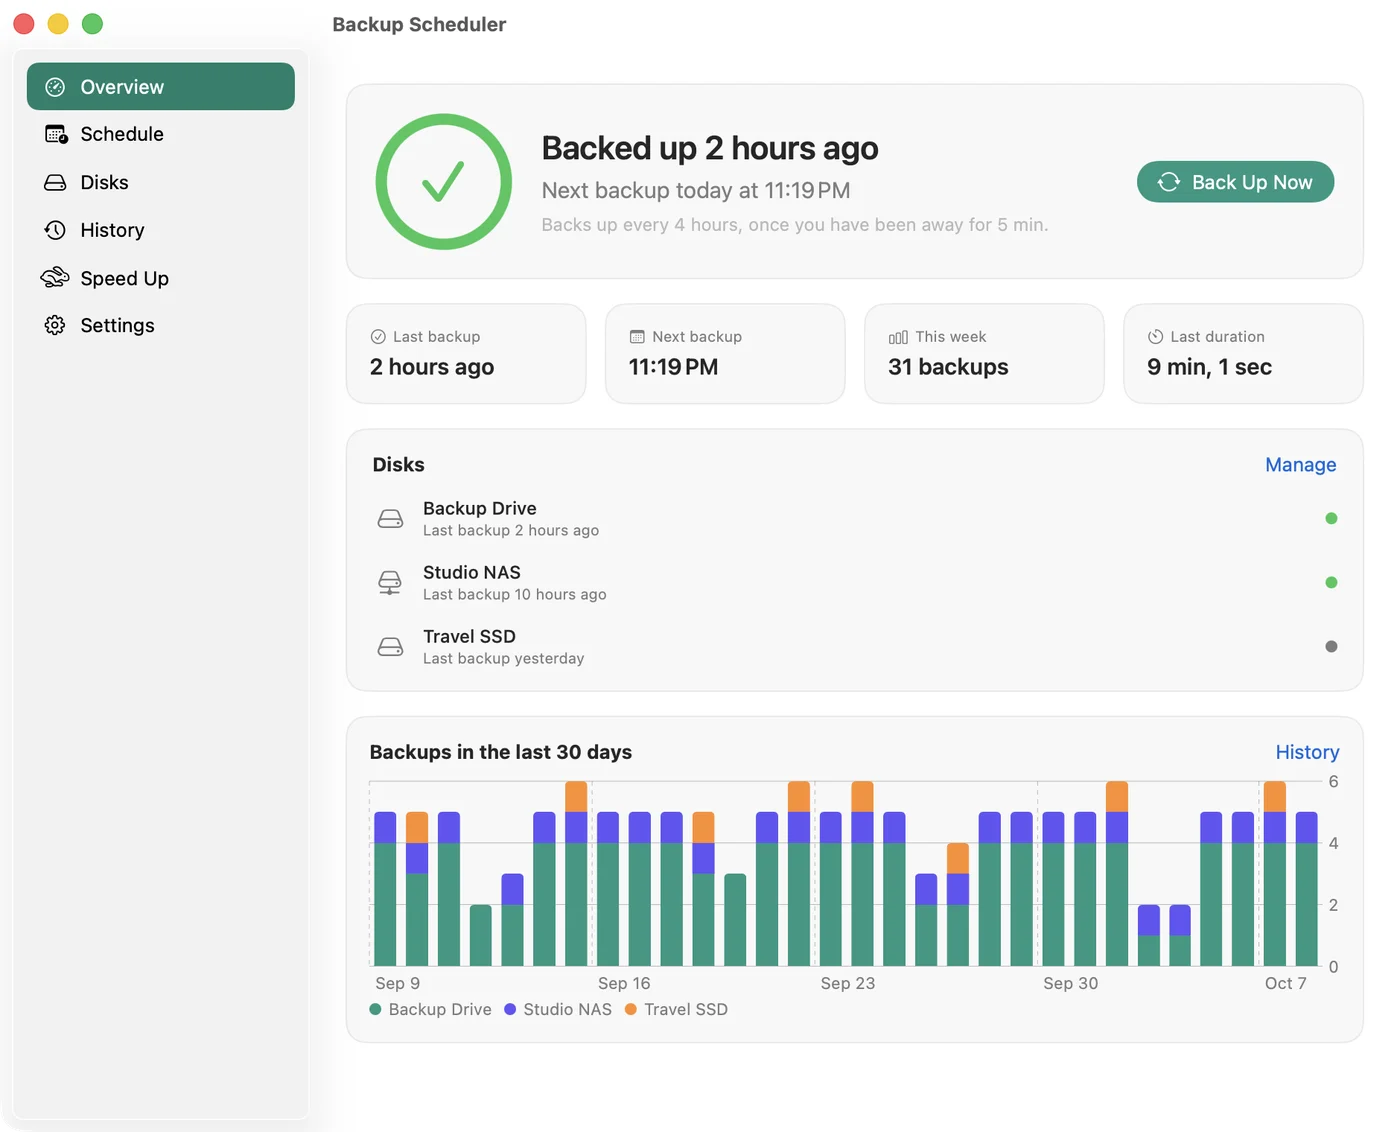Click the Last backup checkmark icon
Screen dimensions: 1400x1132
pyautogui.click(x=378, y=337)
